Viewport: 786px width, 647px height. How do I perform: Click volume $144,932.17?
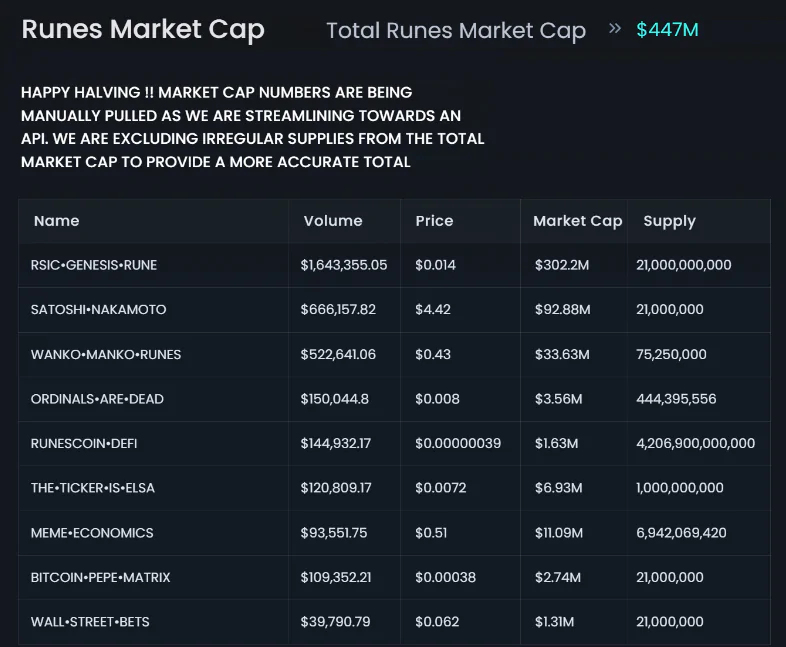(x=336, y=444)
